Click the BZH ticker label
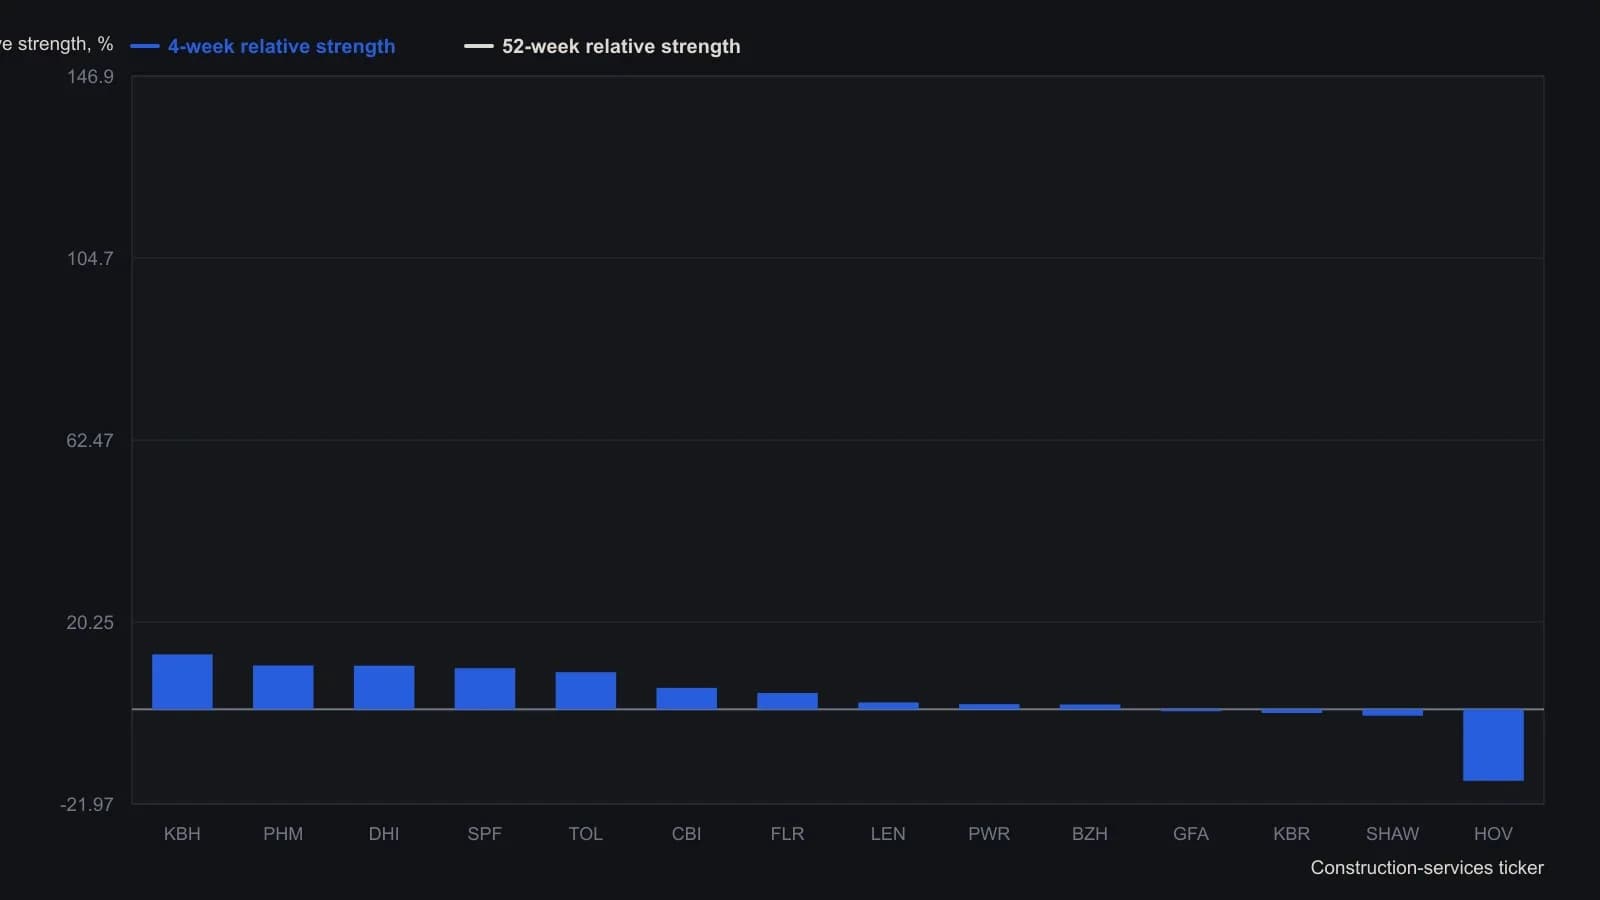The width and height of the screenshot is (1600, 900). 1090,834
